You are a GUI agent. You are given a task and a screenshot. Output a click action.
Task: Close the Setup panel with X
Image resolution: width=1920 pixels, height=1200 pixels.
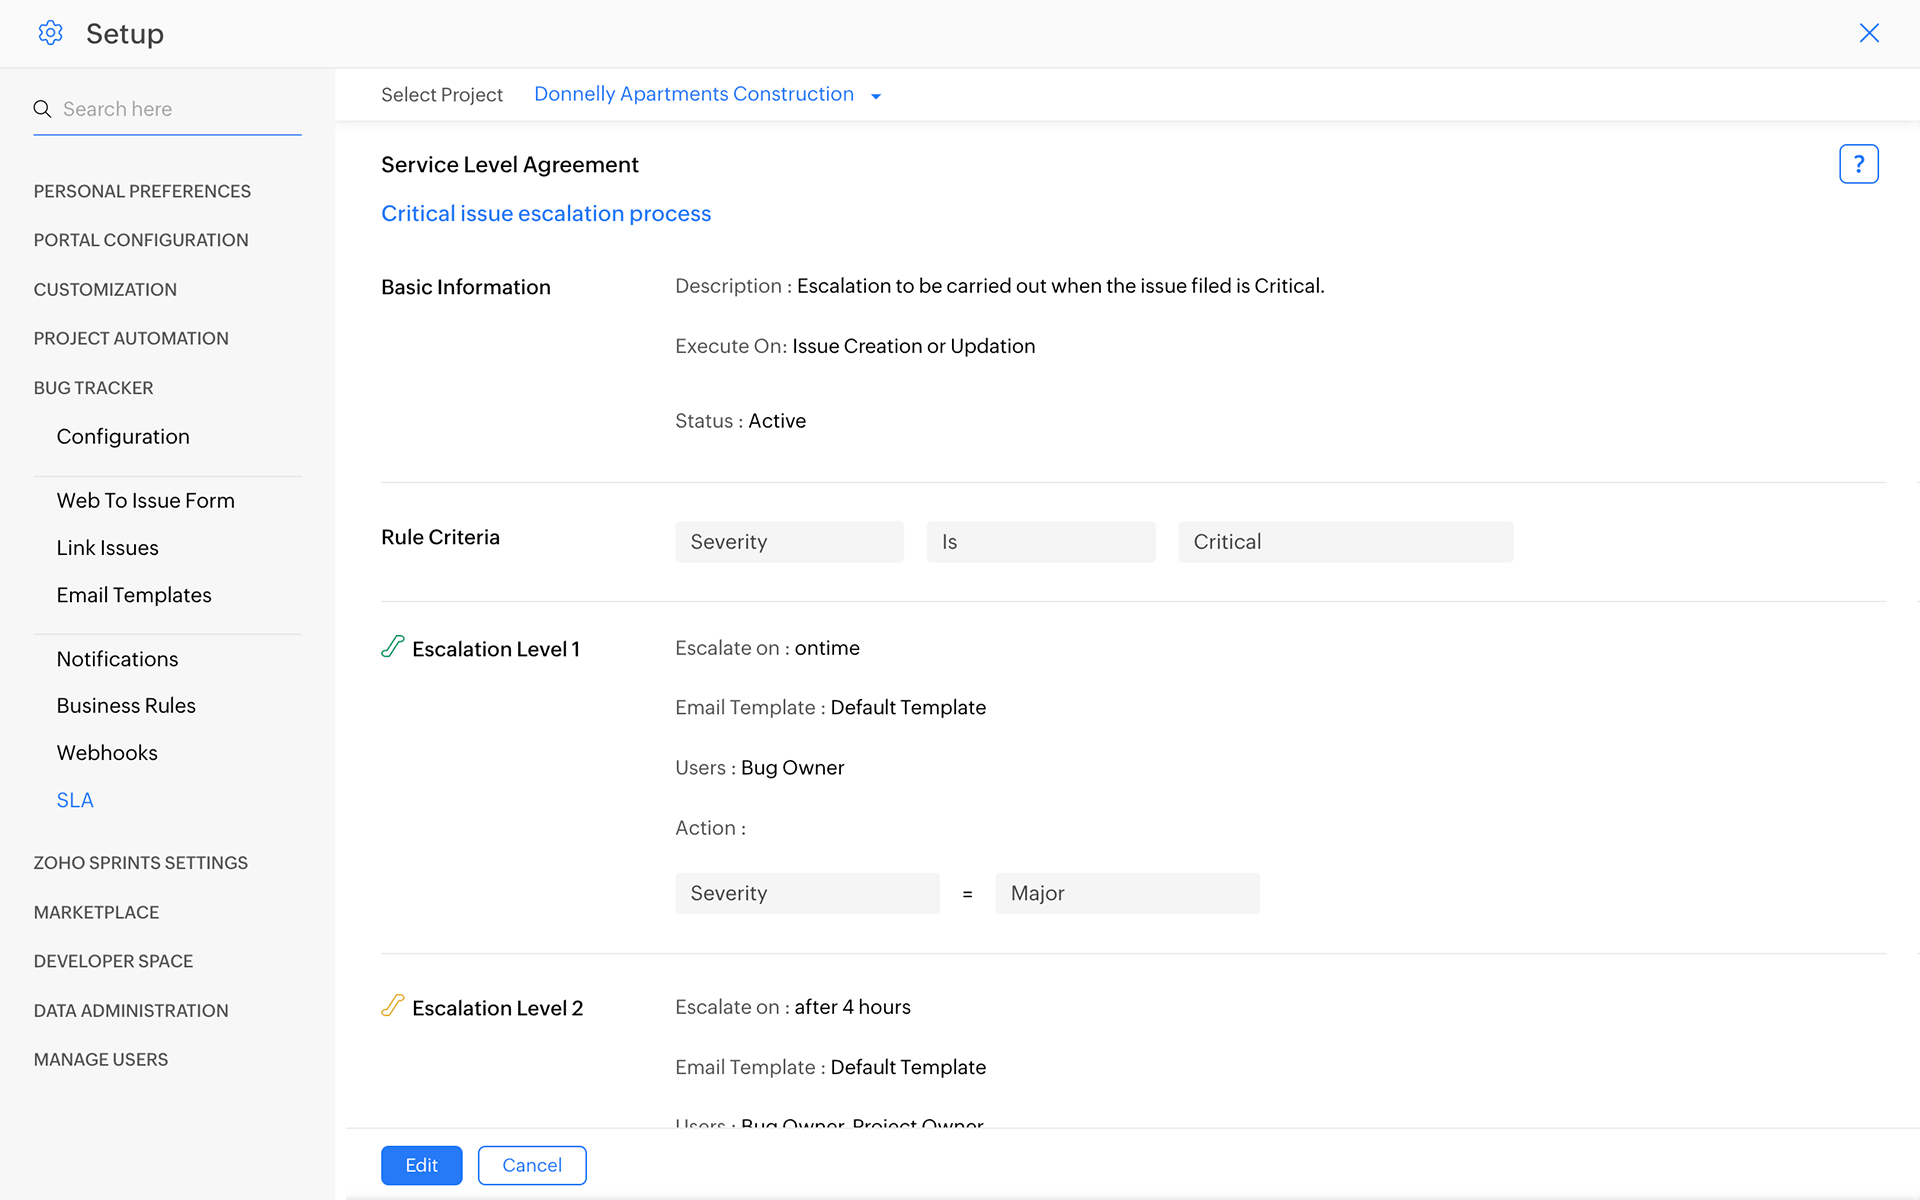1868,33
